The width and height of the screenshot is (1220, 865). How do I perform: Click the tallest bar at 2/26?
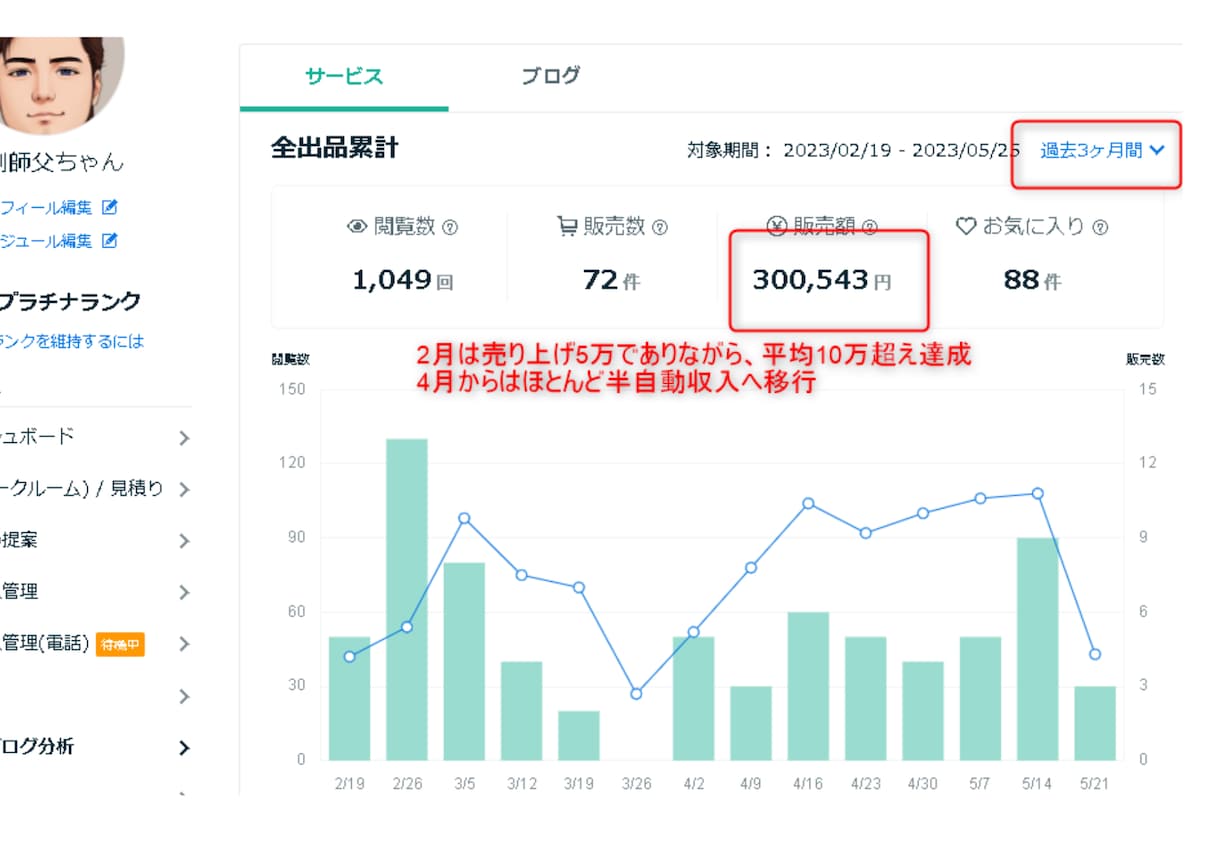click(x=407, y=599)
